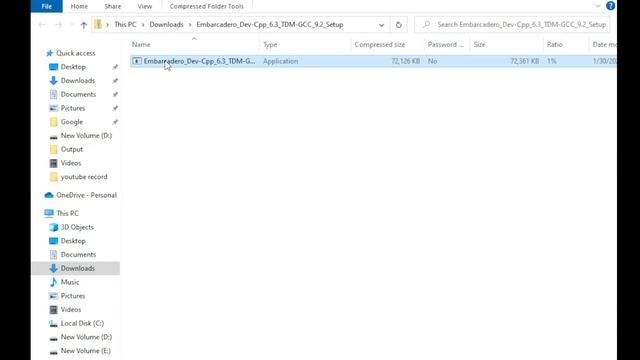Sort files by the Type column
This screenshot has width=640, height=360.
[x=270, y=44]
